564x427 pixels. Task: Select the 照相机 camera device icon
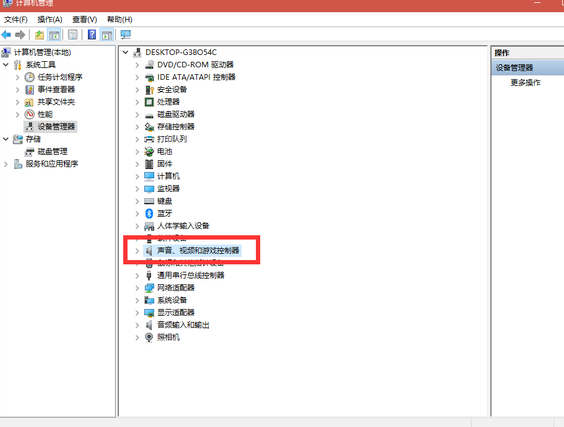[x=149, y=337]
